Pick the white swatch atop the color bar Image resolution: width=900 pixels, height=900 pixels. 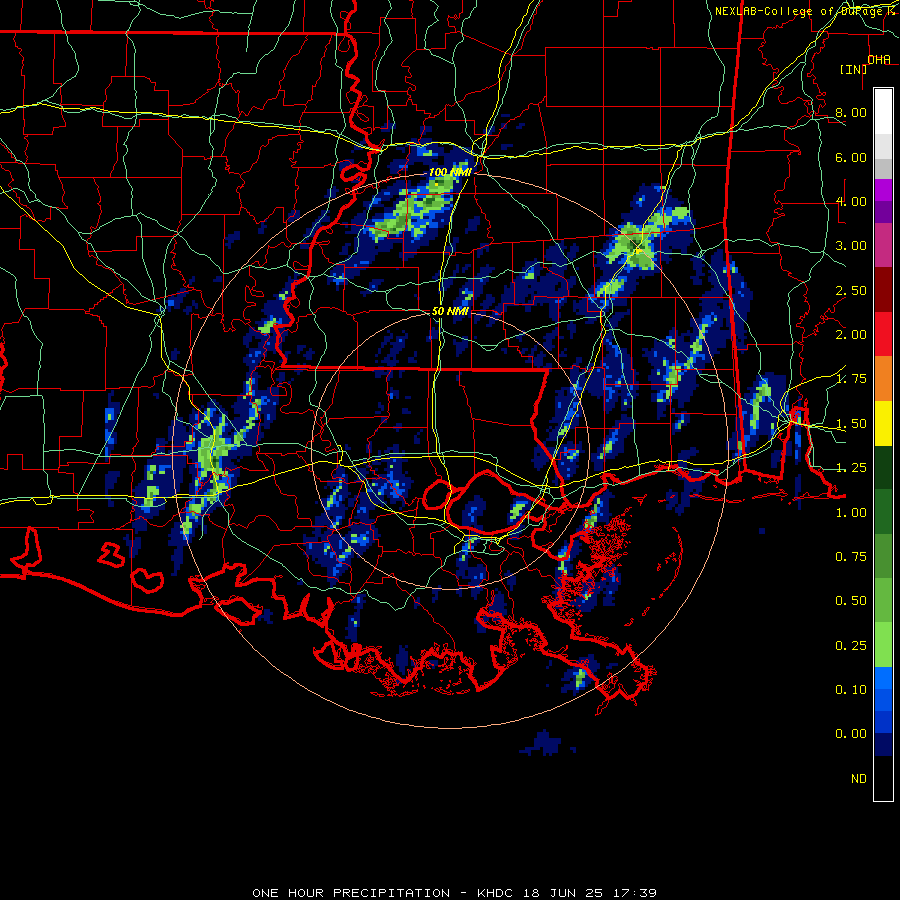pos(883,111)
